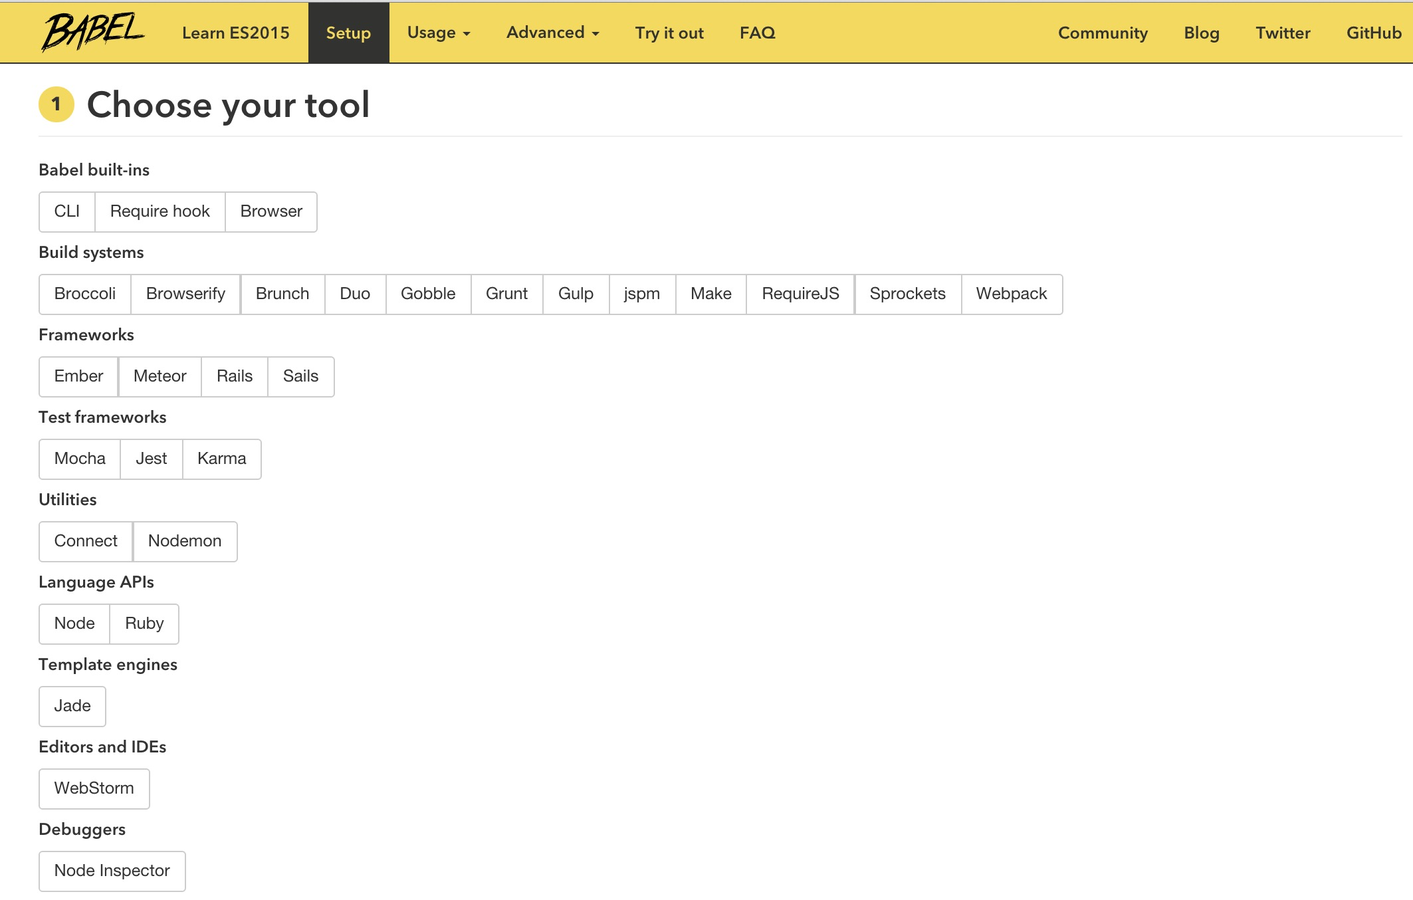Choose the Nodemon utility
The image size is (1413, 900).
185,541
